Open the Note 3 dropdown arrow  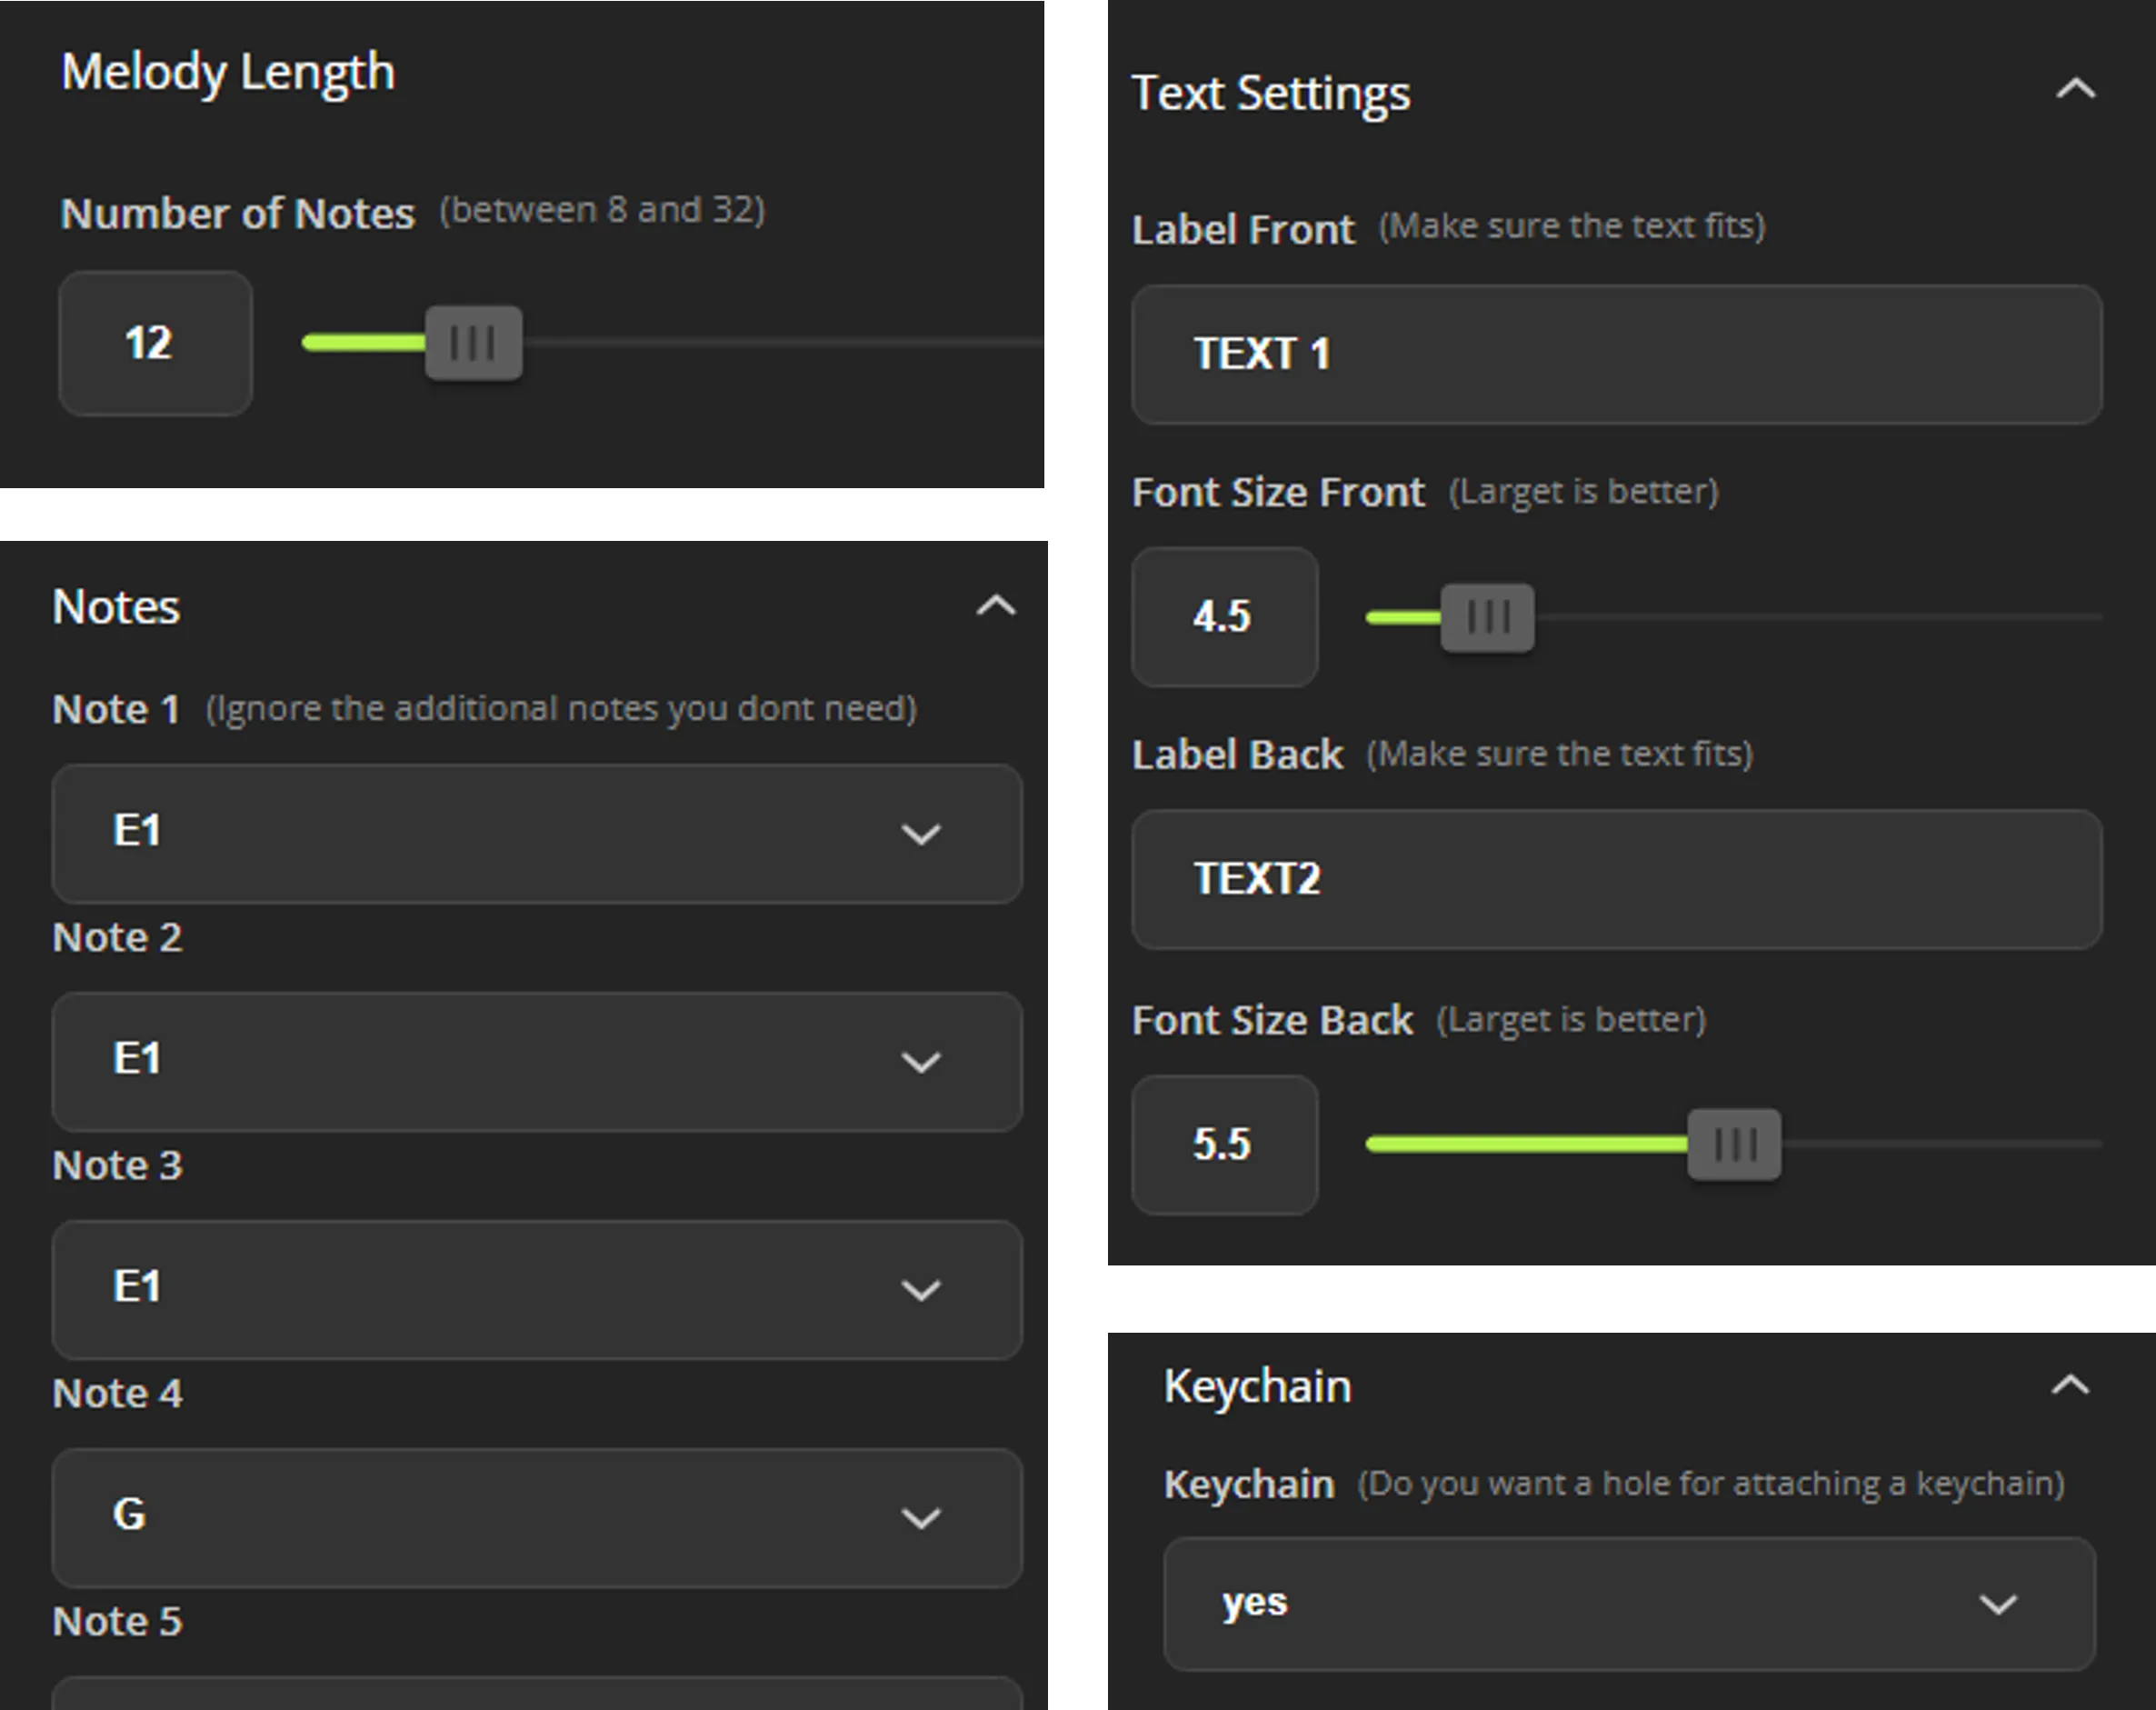point(921,1290)
